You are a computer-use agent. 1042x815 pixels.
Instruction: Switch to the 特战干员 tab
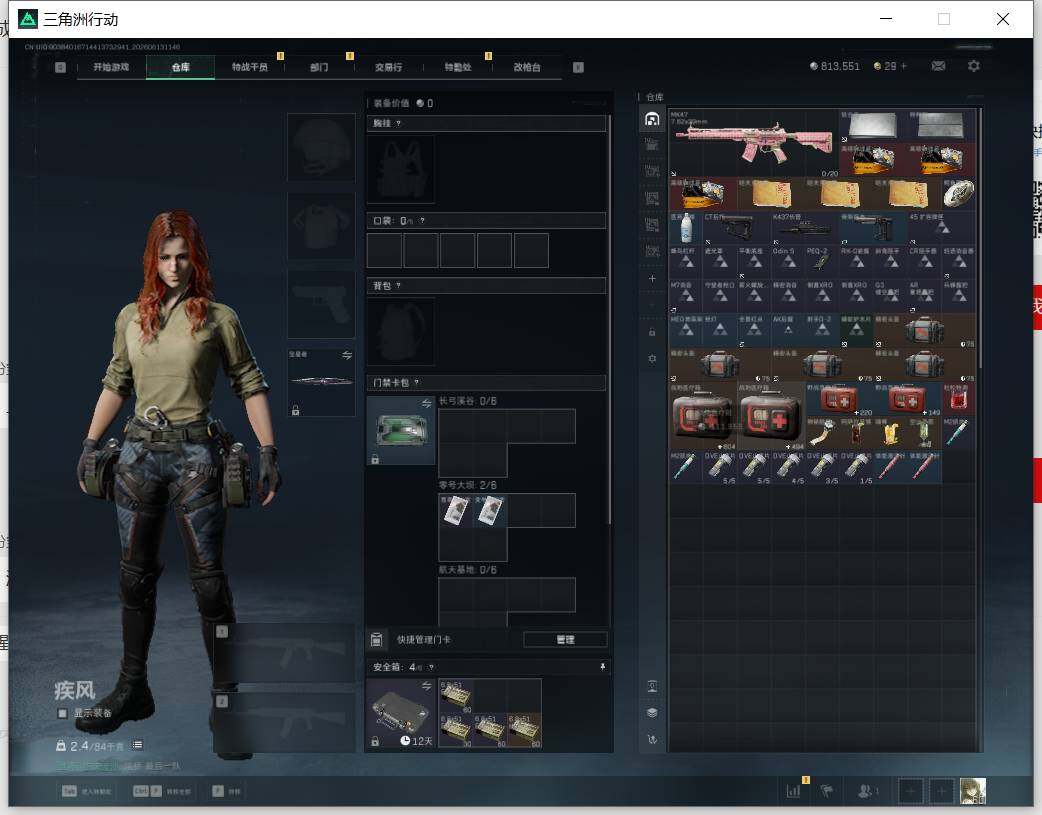[250, 67]
